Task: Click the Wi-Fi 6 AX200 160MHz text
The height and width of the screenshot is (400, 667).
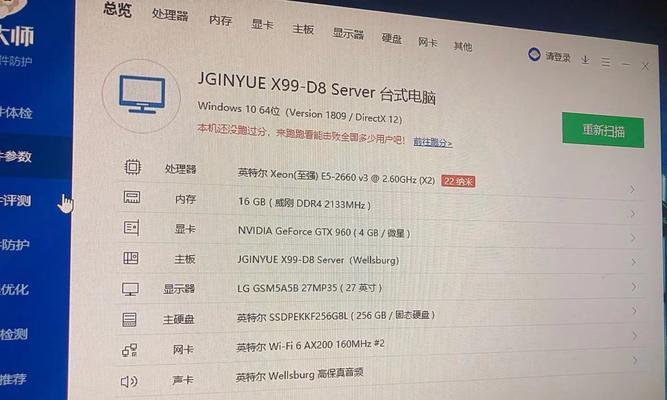Action: pyautogui.click(x=311, y=346)
